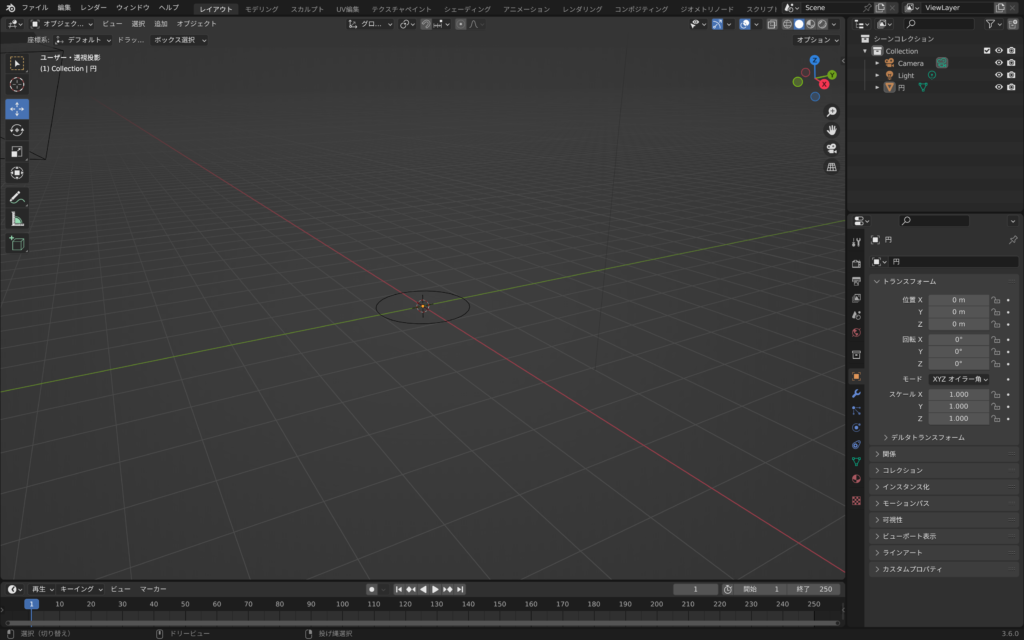Open the XYZ オイラー角 rotation mode dropdown
This screenshot has height=640, width=1024.
(958, 379)
